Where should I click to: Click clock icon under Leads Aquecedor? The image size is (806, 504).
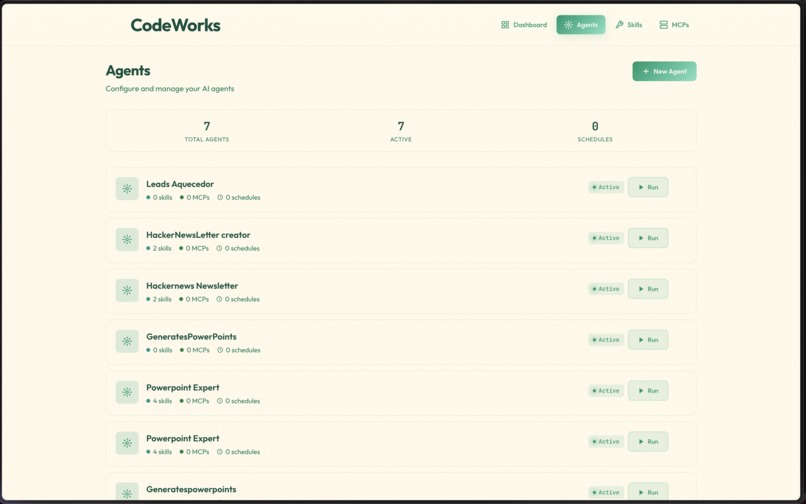pos(220,197)
